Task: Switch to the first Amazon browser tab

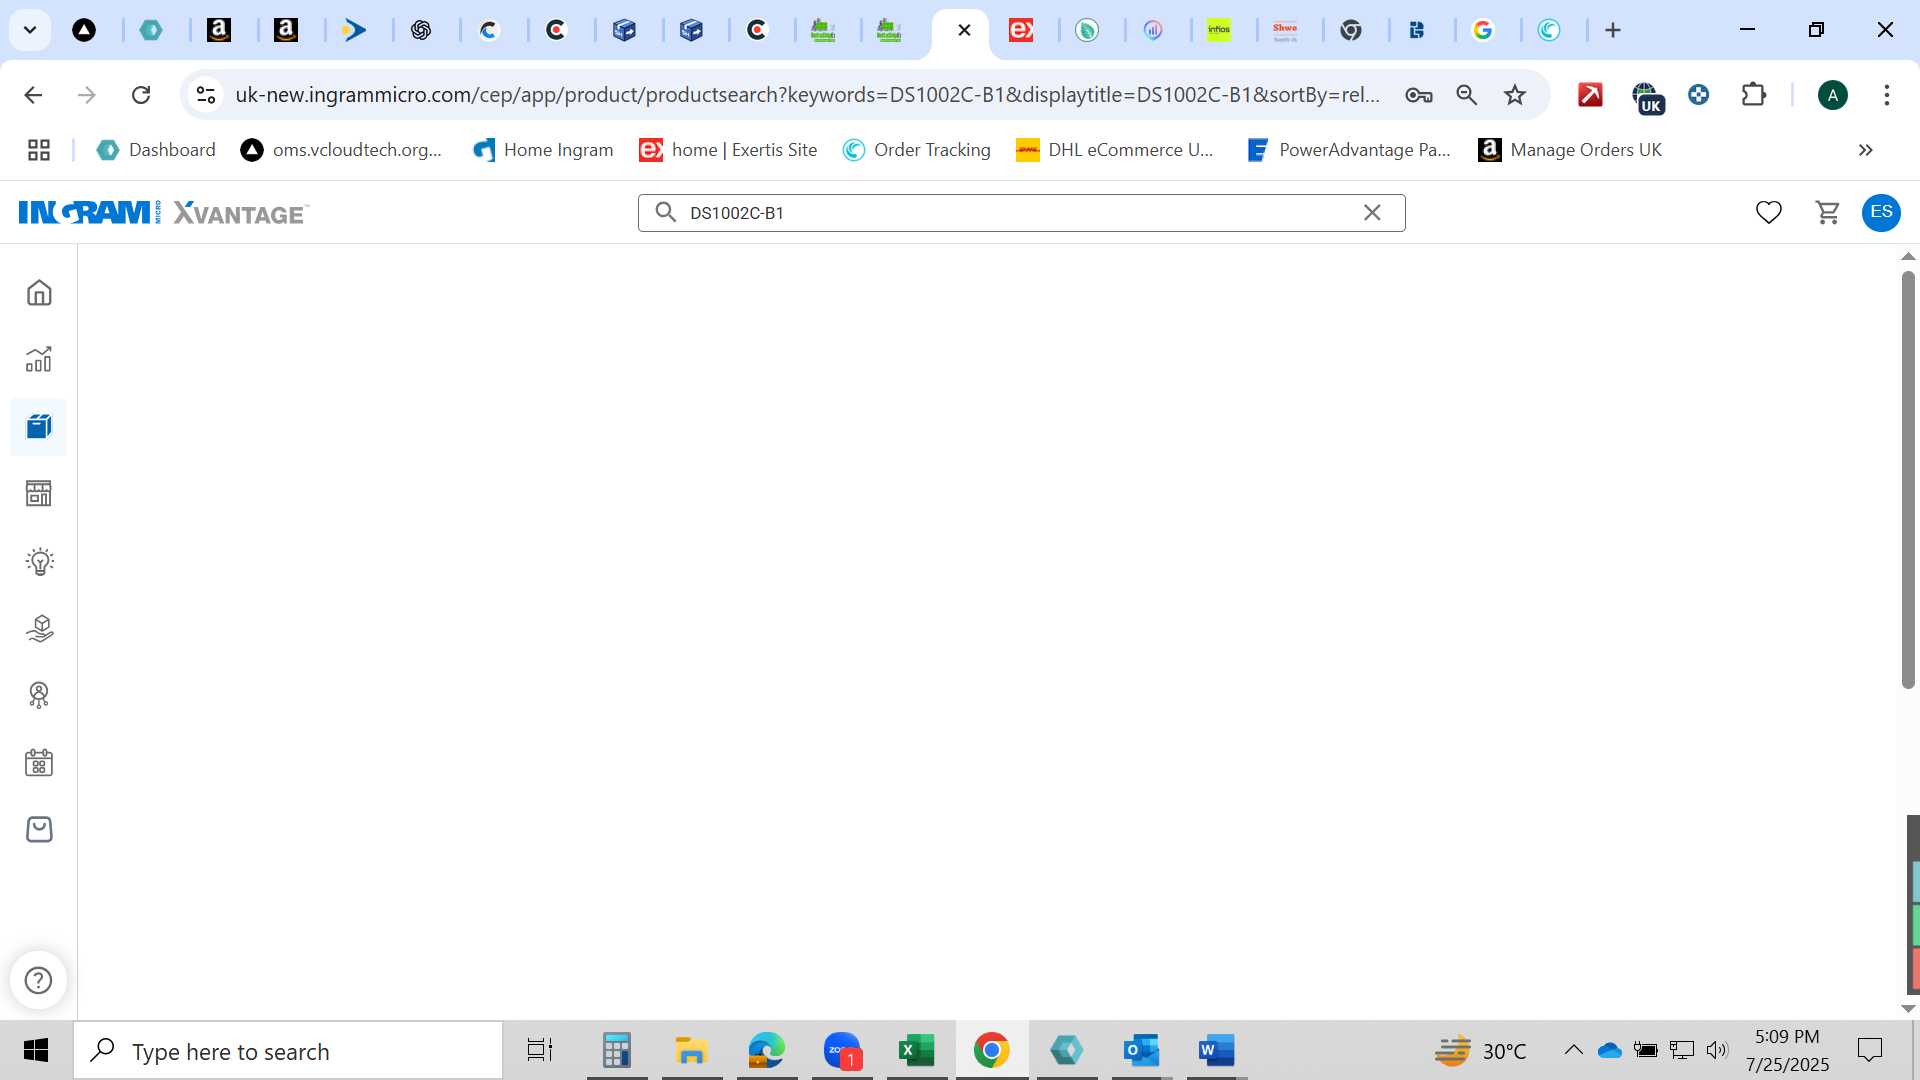Action: tap(219, 30)
